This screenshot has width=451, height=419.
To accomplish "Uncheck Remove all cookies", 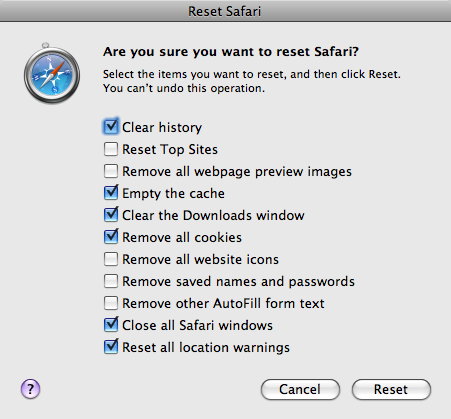I will point(111,237).
